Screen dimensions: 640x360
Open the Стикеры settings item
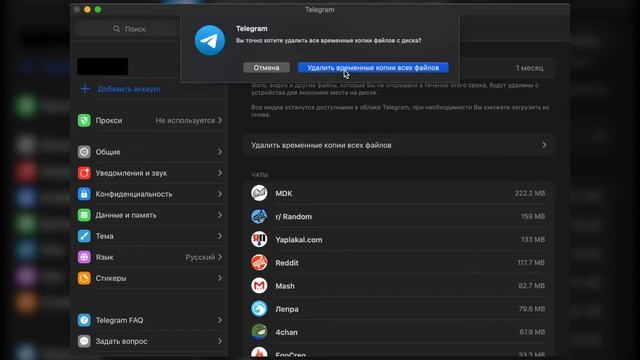[x=150, y=278]
